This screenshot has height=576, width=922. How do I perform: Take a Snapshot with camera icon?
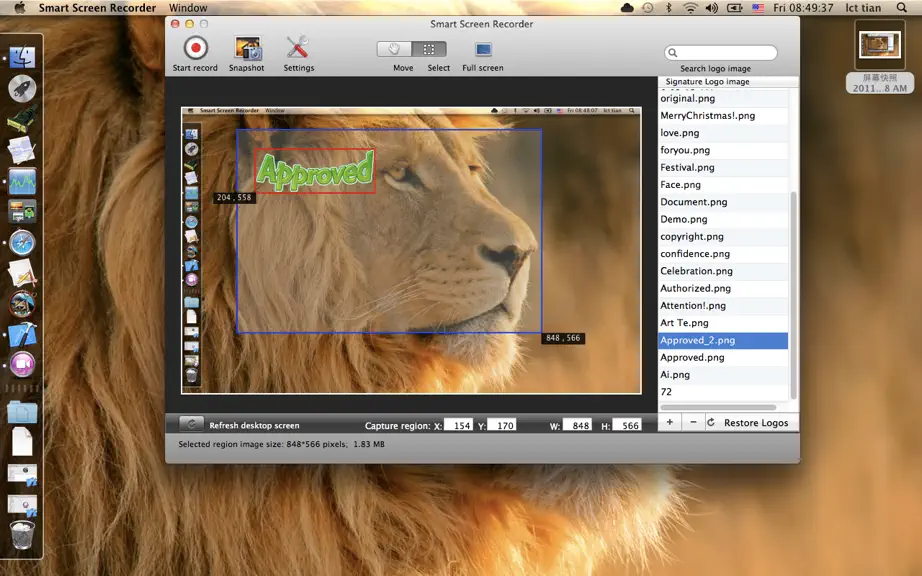tap(248, 48)
